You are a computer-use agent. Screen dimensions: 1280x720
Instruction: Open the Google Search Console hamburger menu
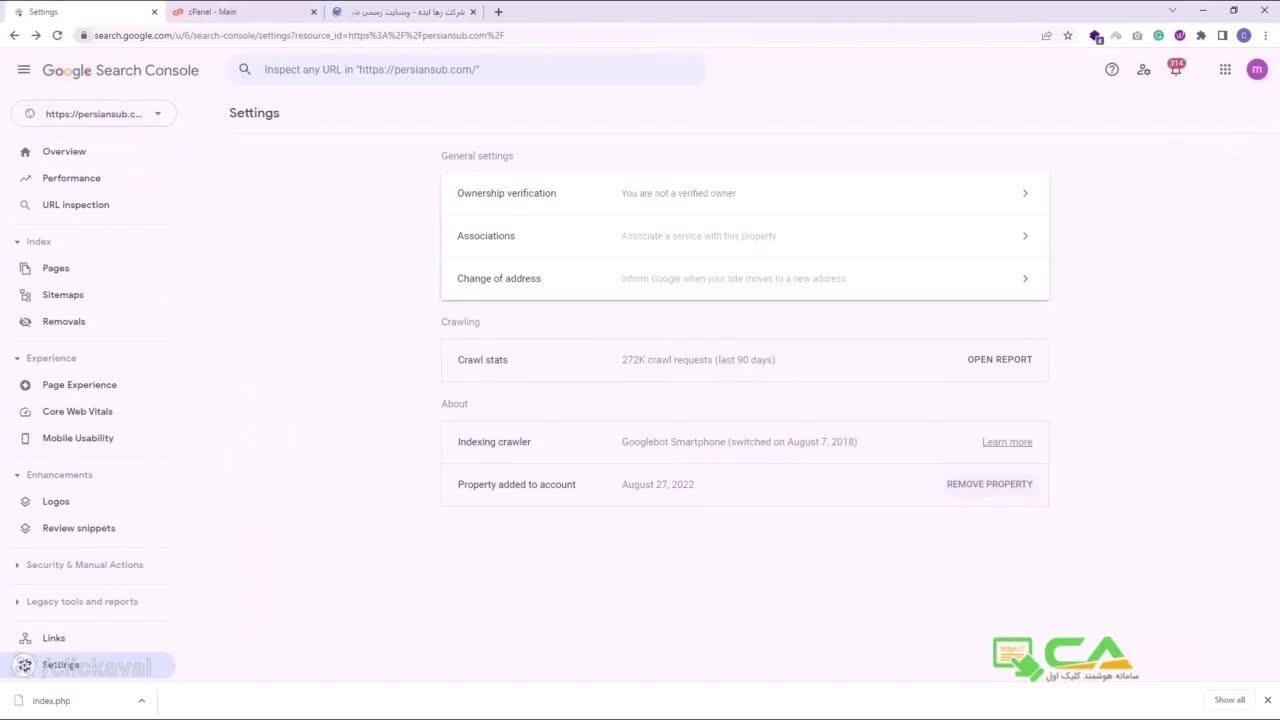click(x=24, y=70)
